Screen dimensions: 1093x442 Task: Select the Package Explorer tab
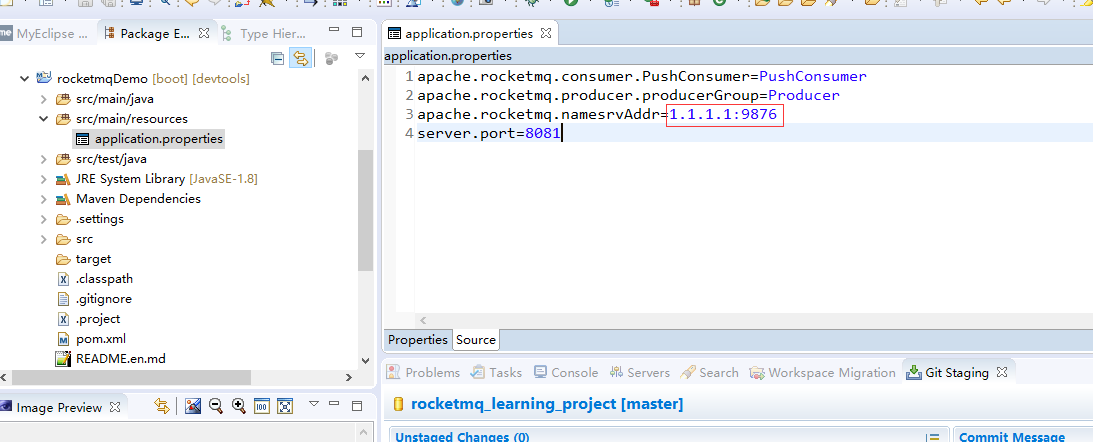tap(154, 33)
